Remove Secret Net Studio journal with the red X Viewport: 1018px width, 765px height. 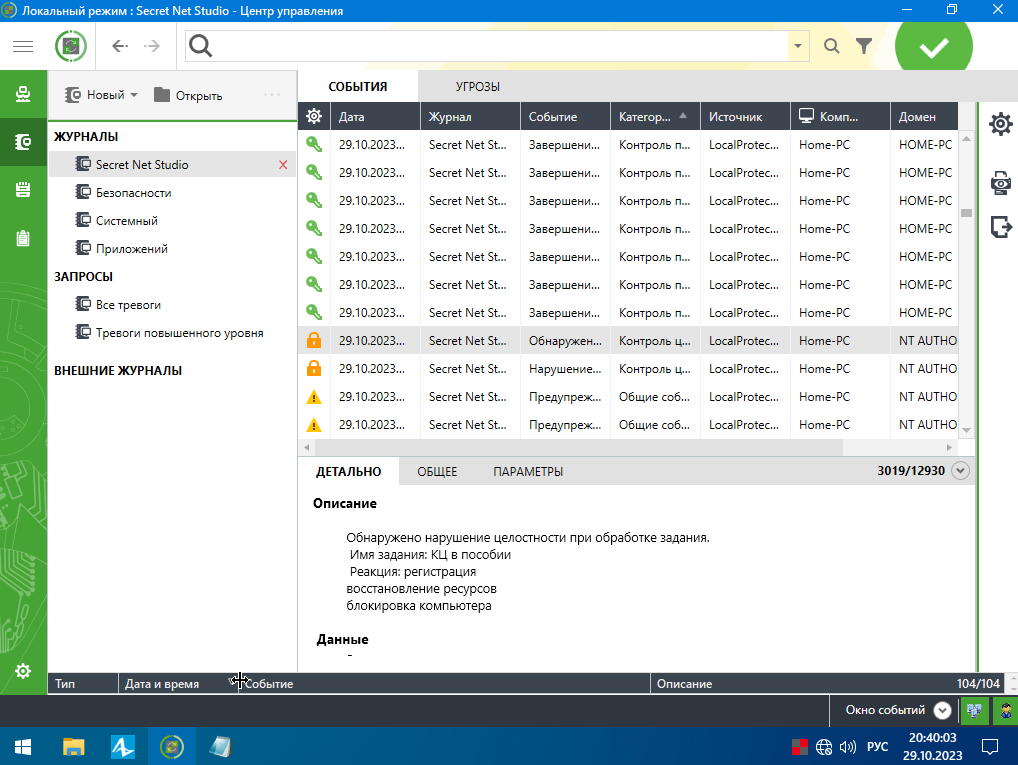(283, 165)
